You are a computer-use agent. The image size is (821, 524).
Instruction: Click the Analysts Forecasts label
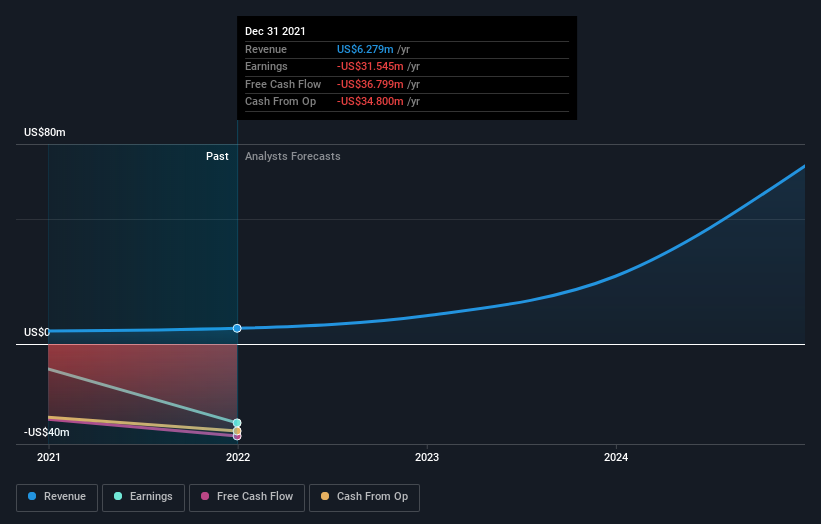(293, 157)
